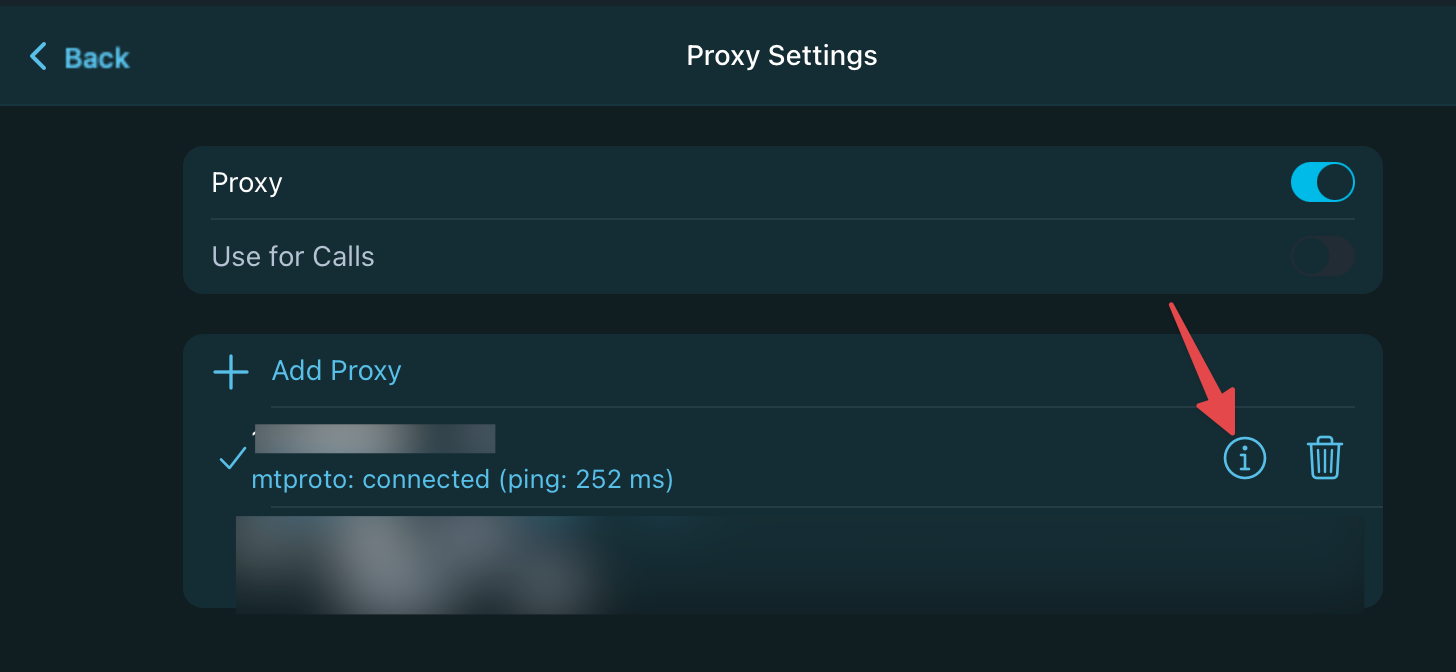
Task: Go back using the Back label
Action: [97, 58]
